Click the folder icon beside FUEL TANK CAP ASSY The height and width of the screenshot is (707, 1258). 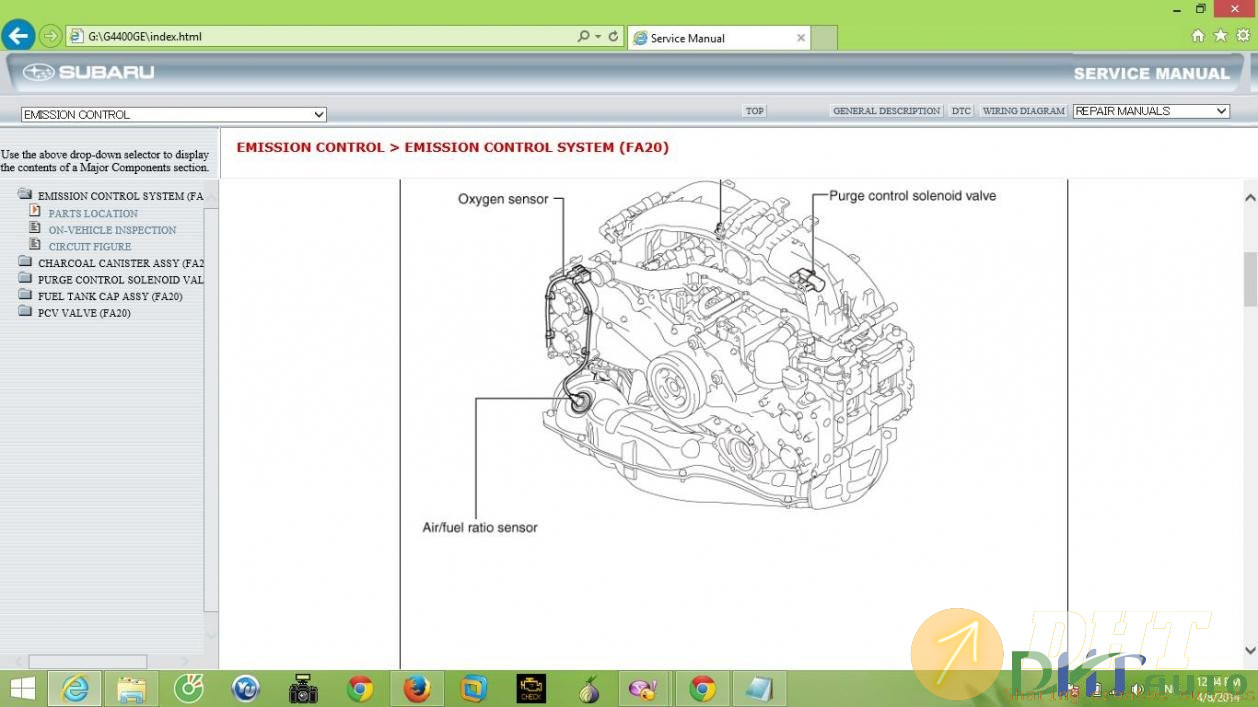(x=25, y=295)
